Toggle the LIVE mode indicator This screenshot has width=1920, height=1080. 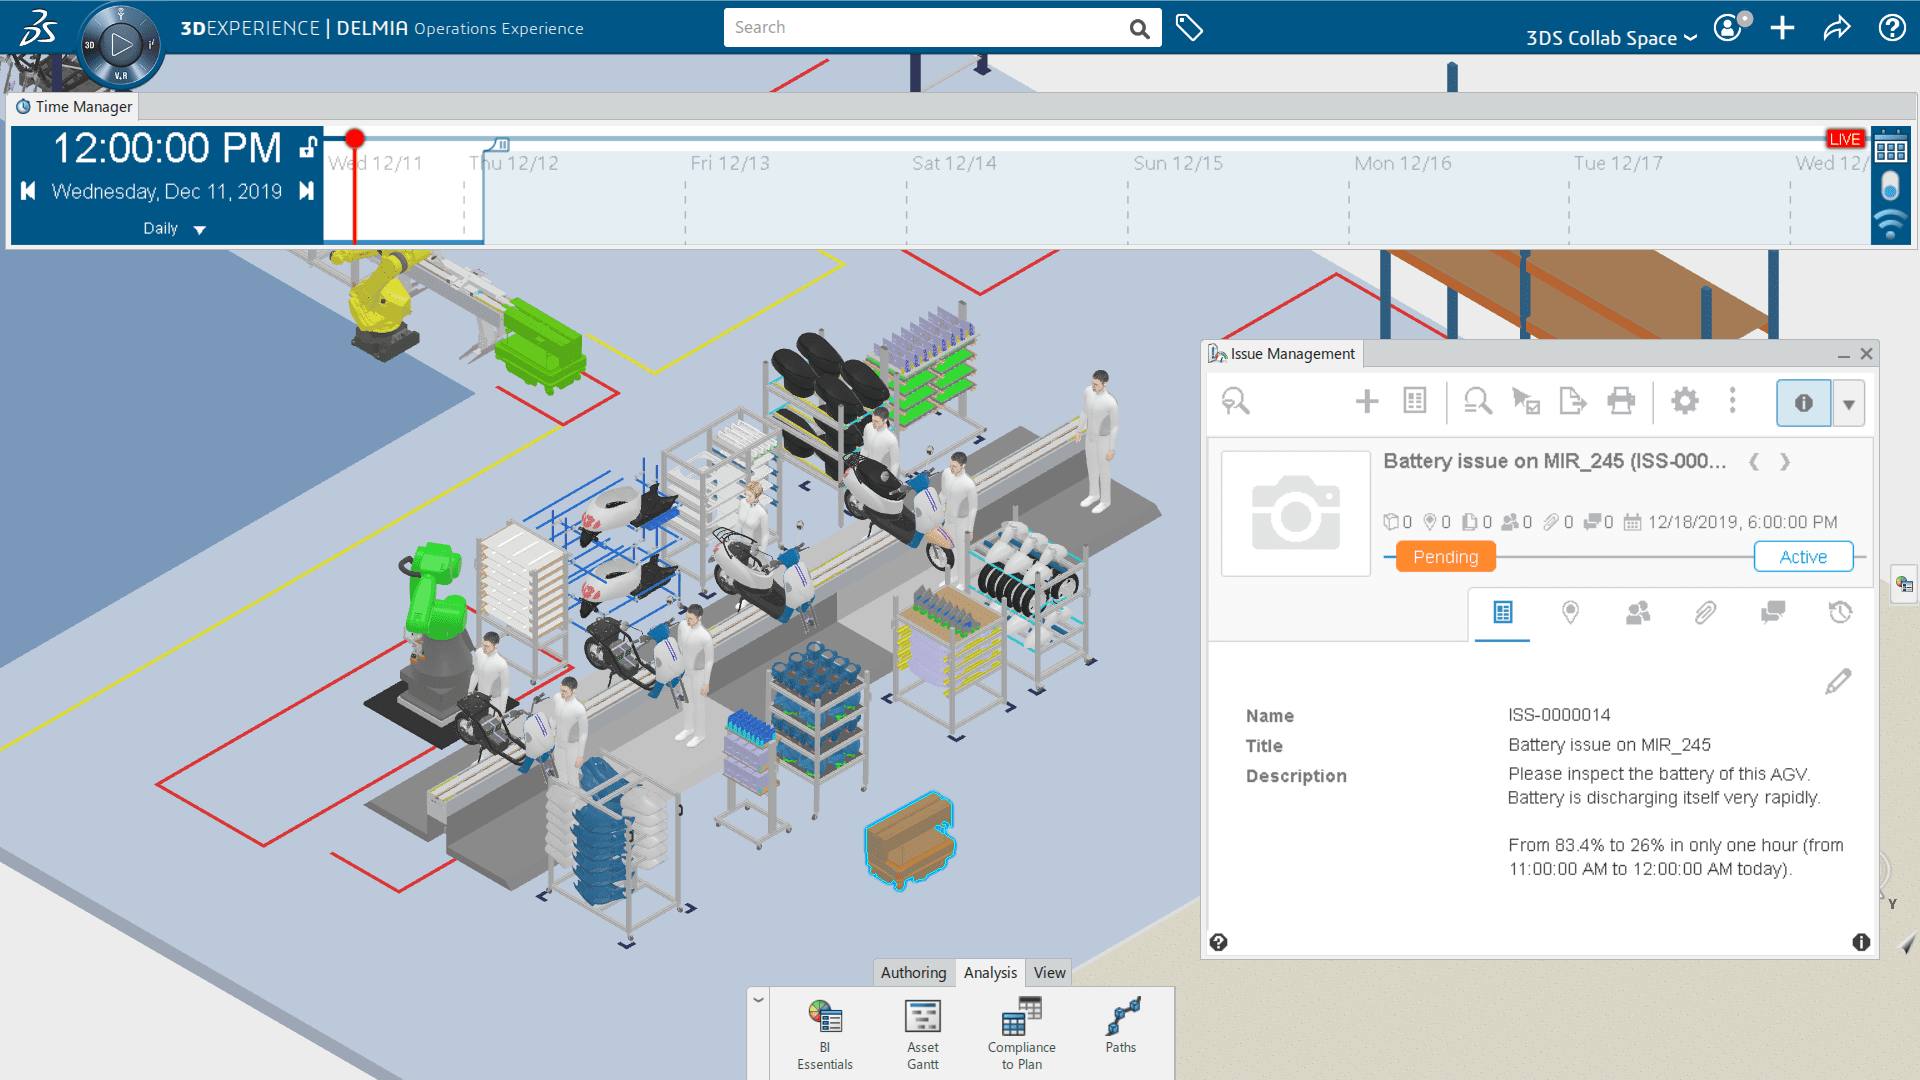[1845, 139]
